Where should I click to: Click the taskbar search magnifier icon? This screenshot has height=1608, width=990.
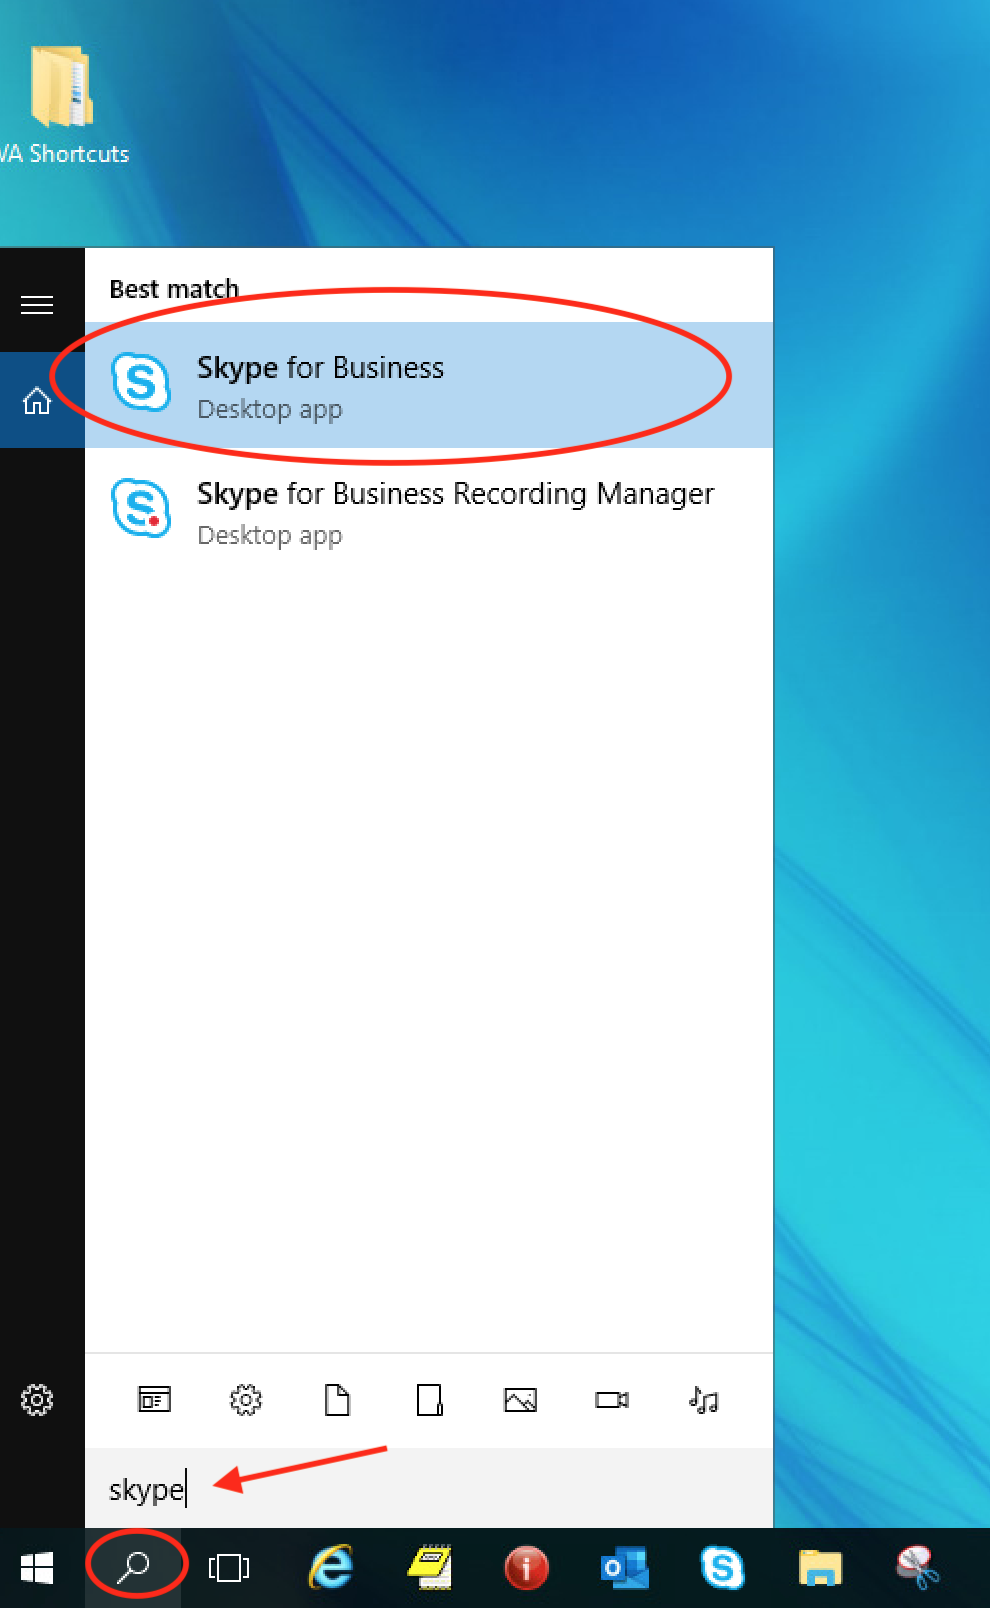[x=134, y=1566]
